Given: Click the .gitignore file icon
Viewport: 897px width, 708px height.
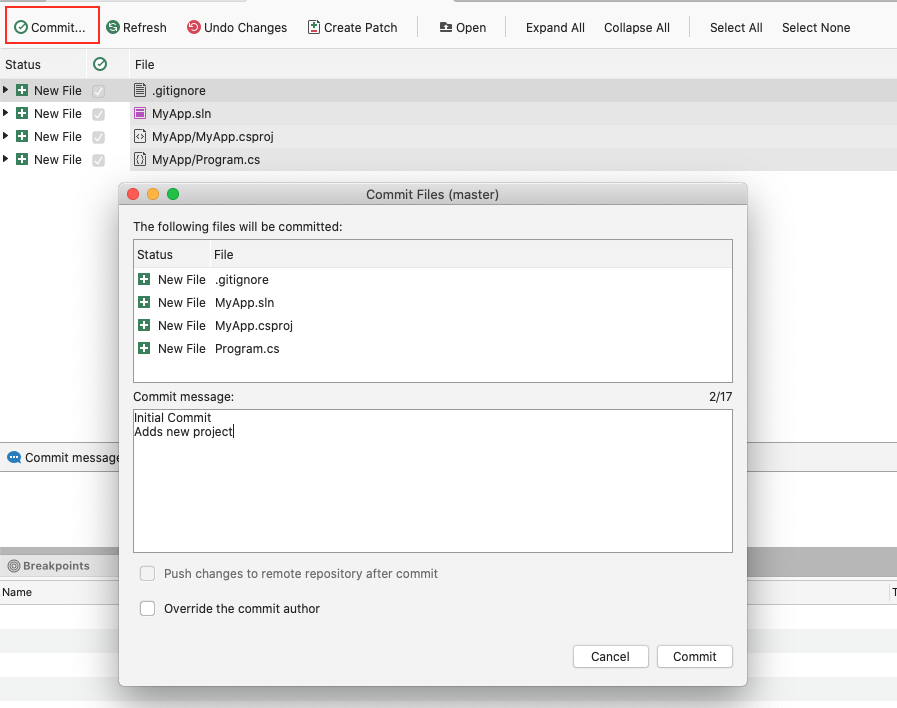Looking at the screenshot, I should click(138, 90).
